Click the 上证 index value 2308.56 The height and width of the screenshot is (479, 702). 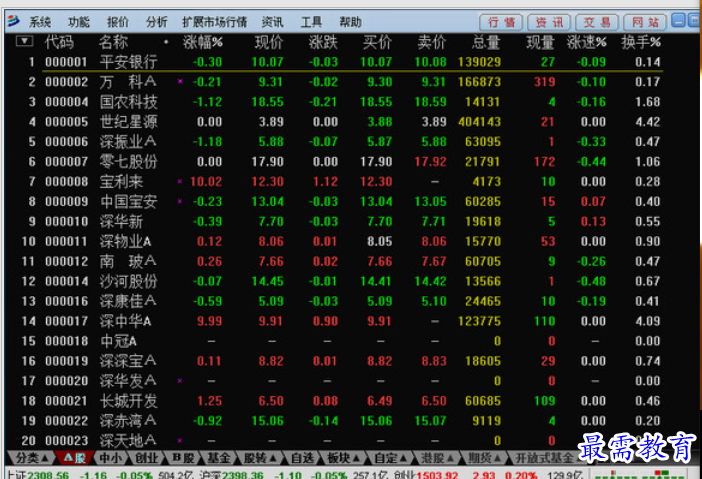(48, 475)
